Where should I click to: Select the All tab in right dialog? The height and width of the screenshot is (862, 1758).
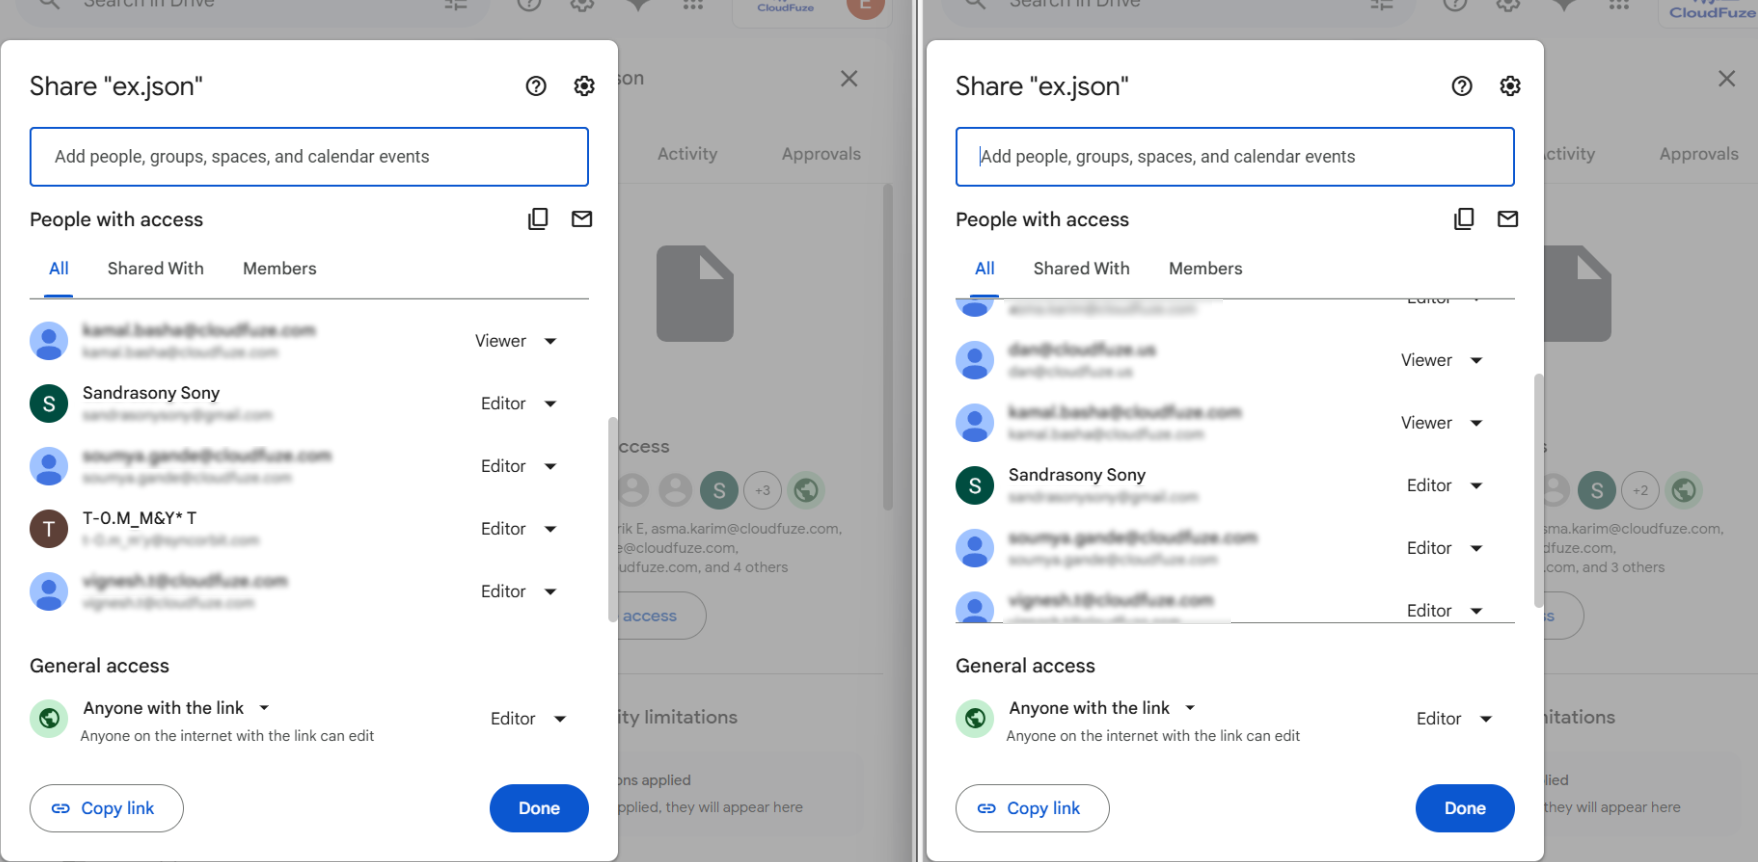(x=985, y=269)
